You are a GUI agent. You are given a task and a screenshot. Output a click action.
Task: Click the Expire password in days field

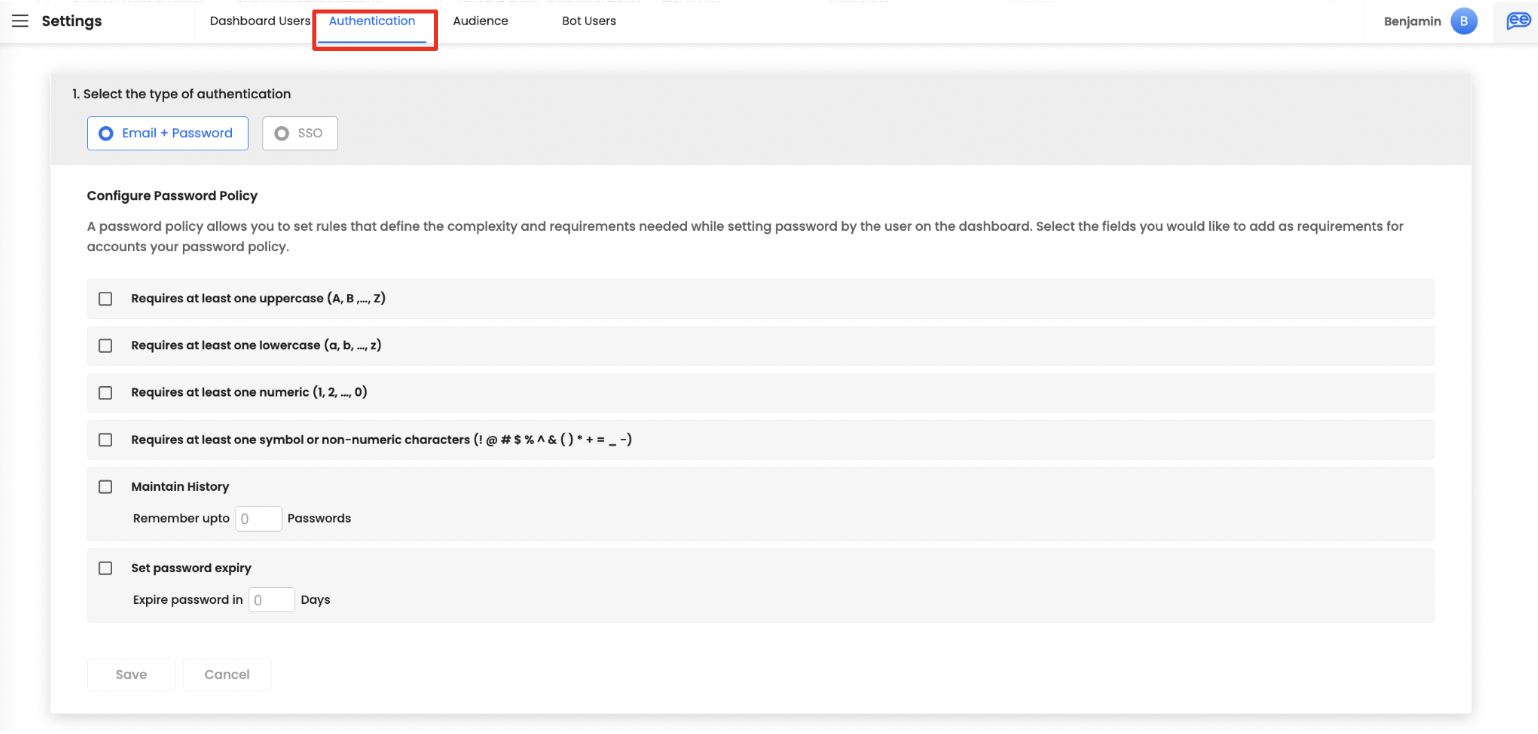[271, 600]
